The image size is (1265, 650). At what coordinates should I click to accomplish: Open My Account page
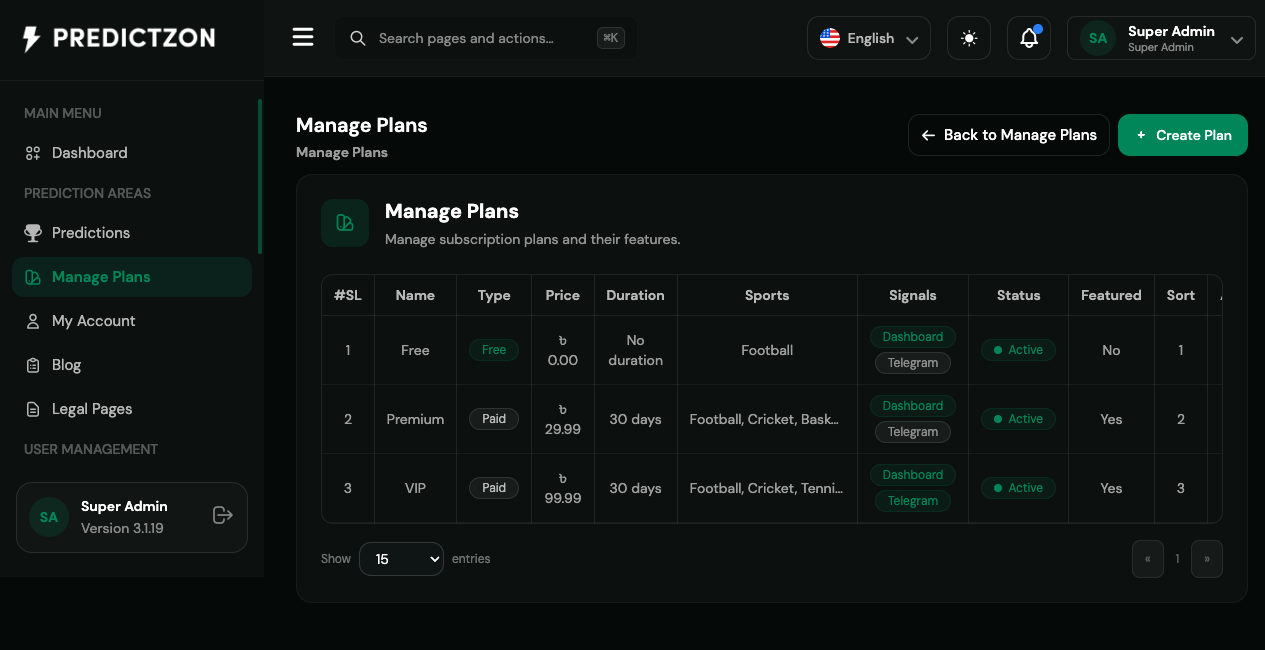(x=132, y=321)
